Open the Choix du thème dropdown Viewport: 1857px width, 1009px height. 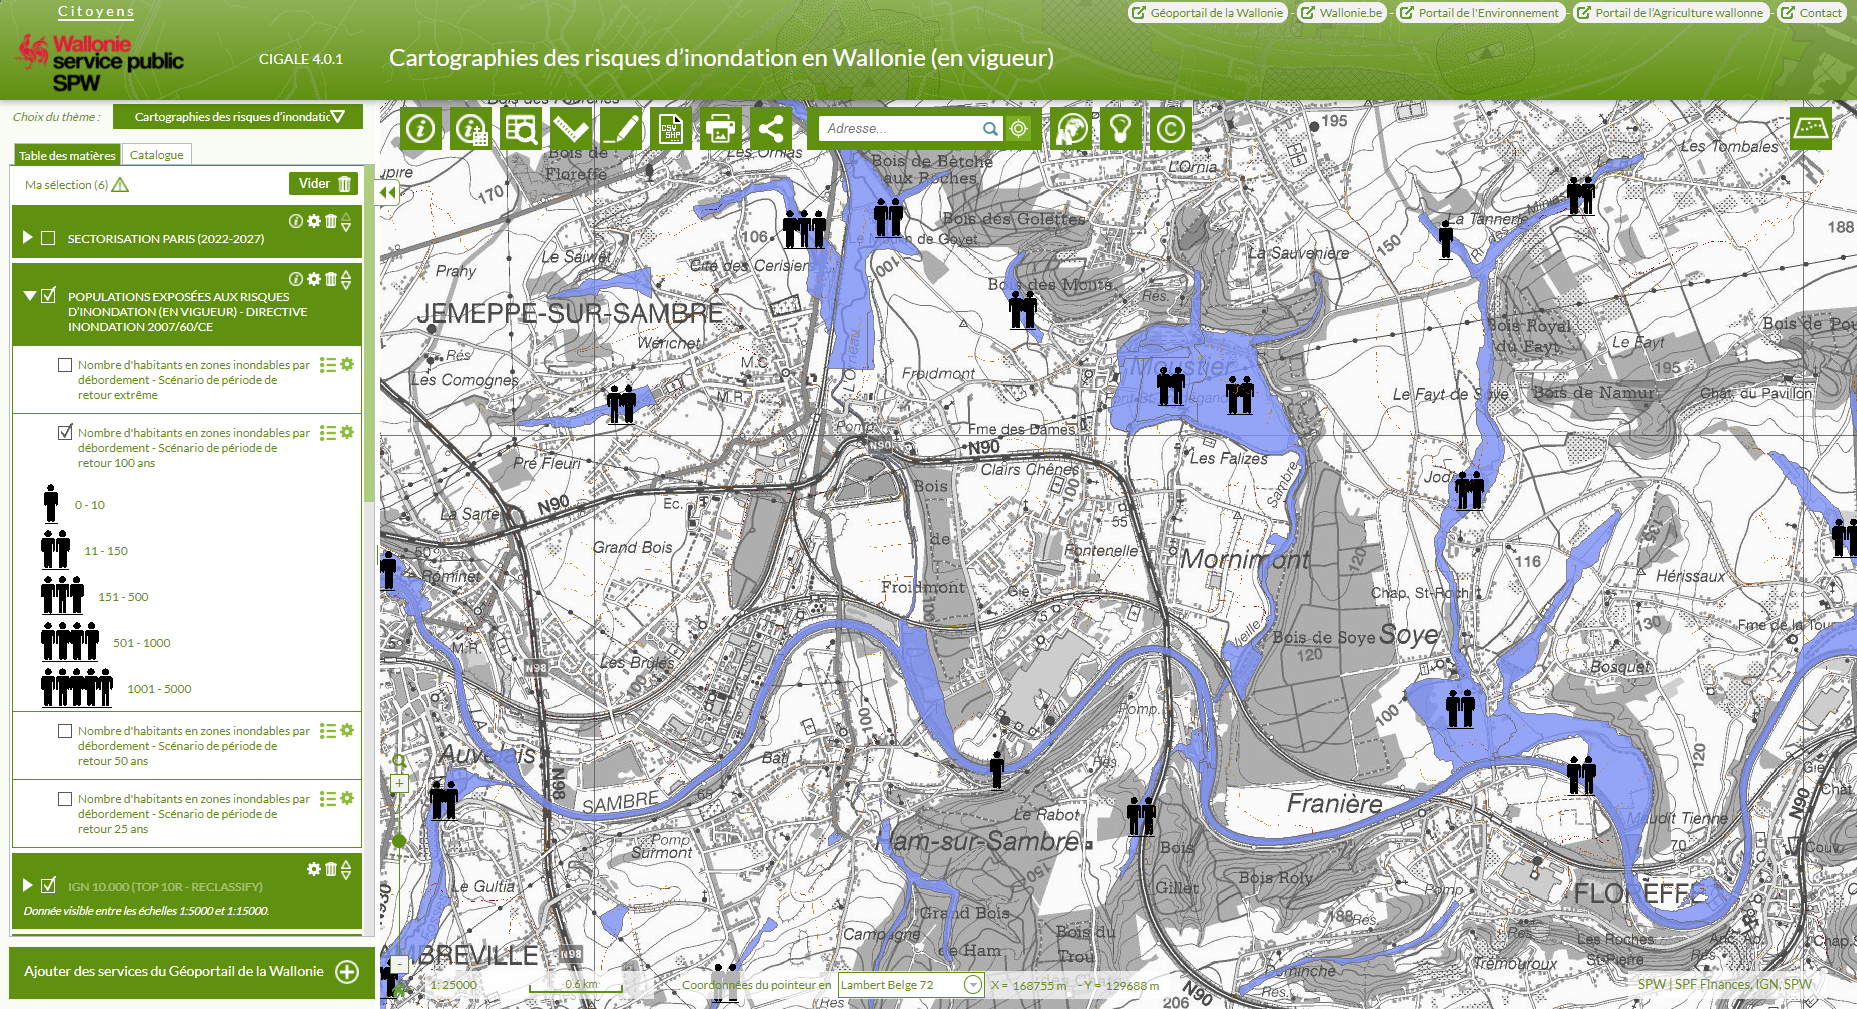238,117
